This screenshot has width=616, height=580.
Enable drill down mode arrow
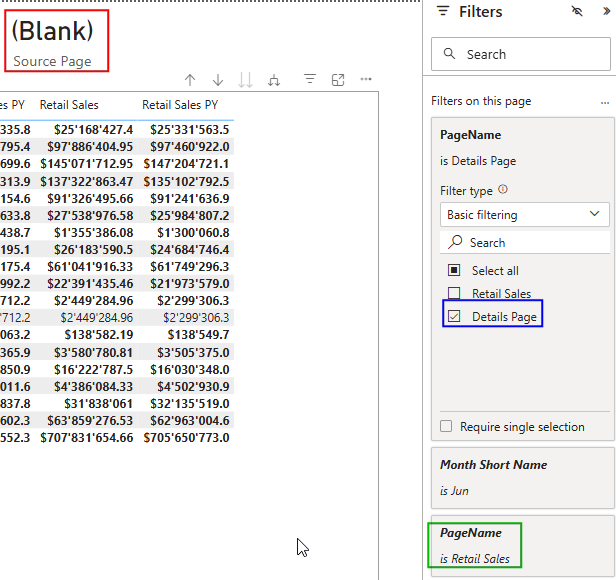click(x=218, y=80)
